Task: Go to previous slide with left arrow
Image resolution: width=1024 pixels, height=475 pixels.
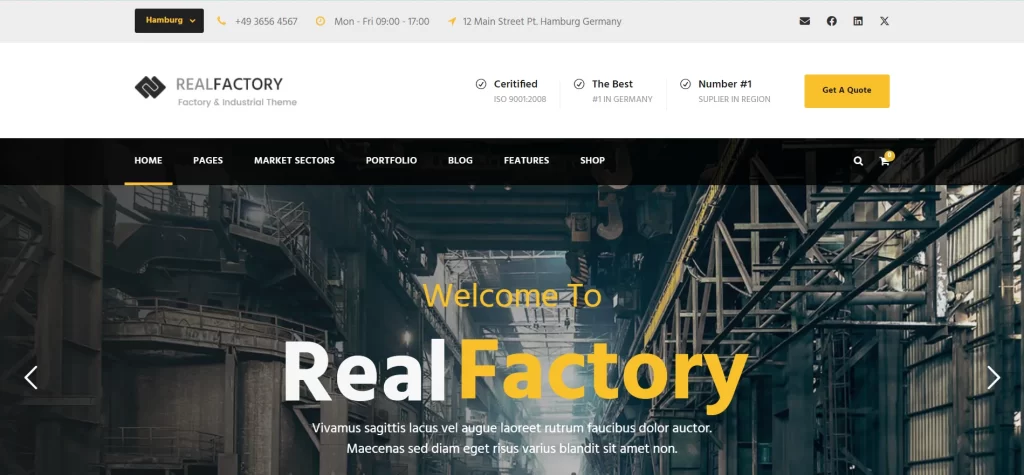Action: [31, 377]
